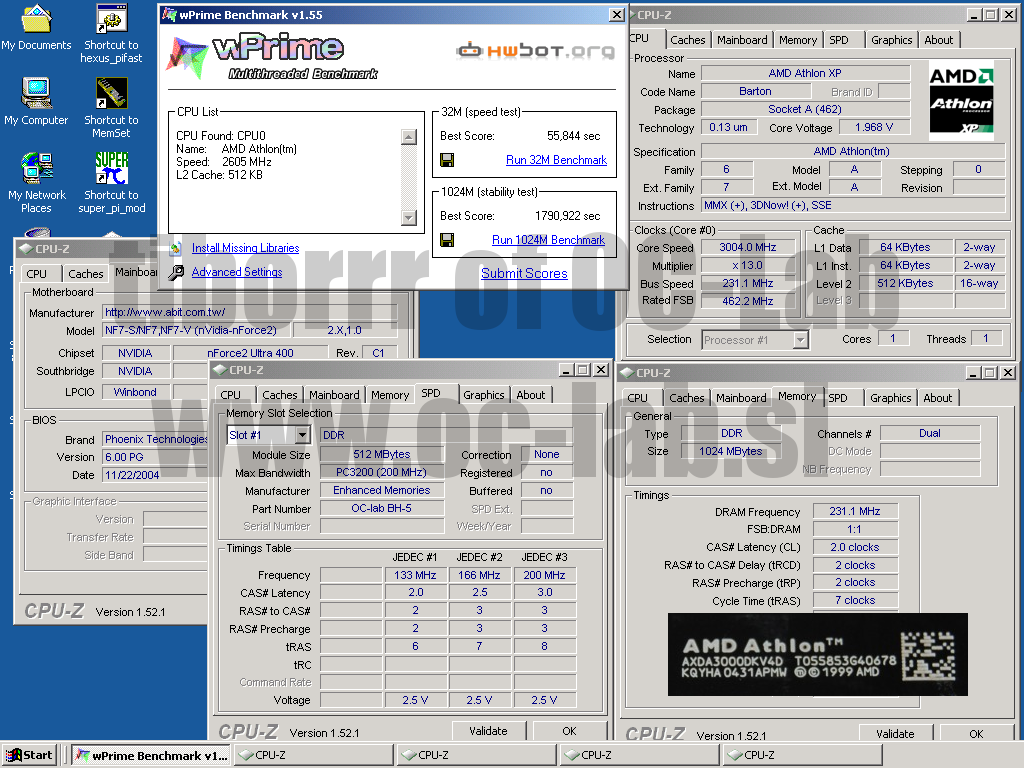Click the HWBOT.org logo
Image resolution: width=1024 pixels, height=768 pixels.
click(x=536, y=50)
